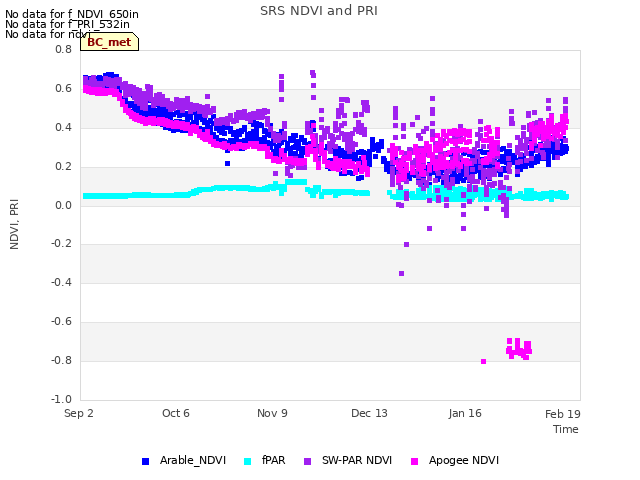Click the BC_met label tag
Image resolution: width=640 pixels, height=480 pixels.
pyautogui.click(x=109, y=42)
